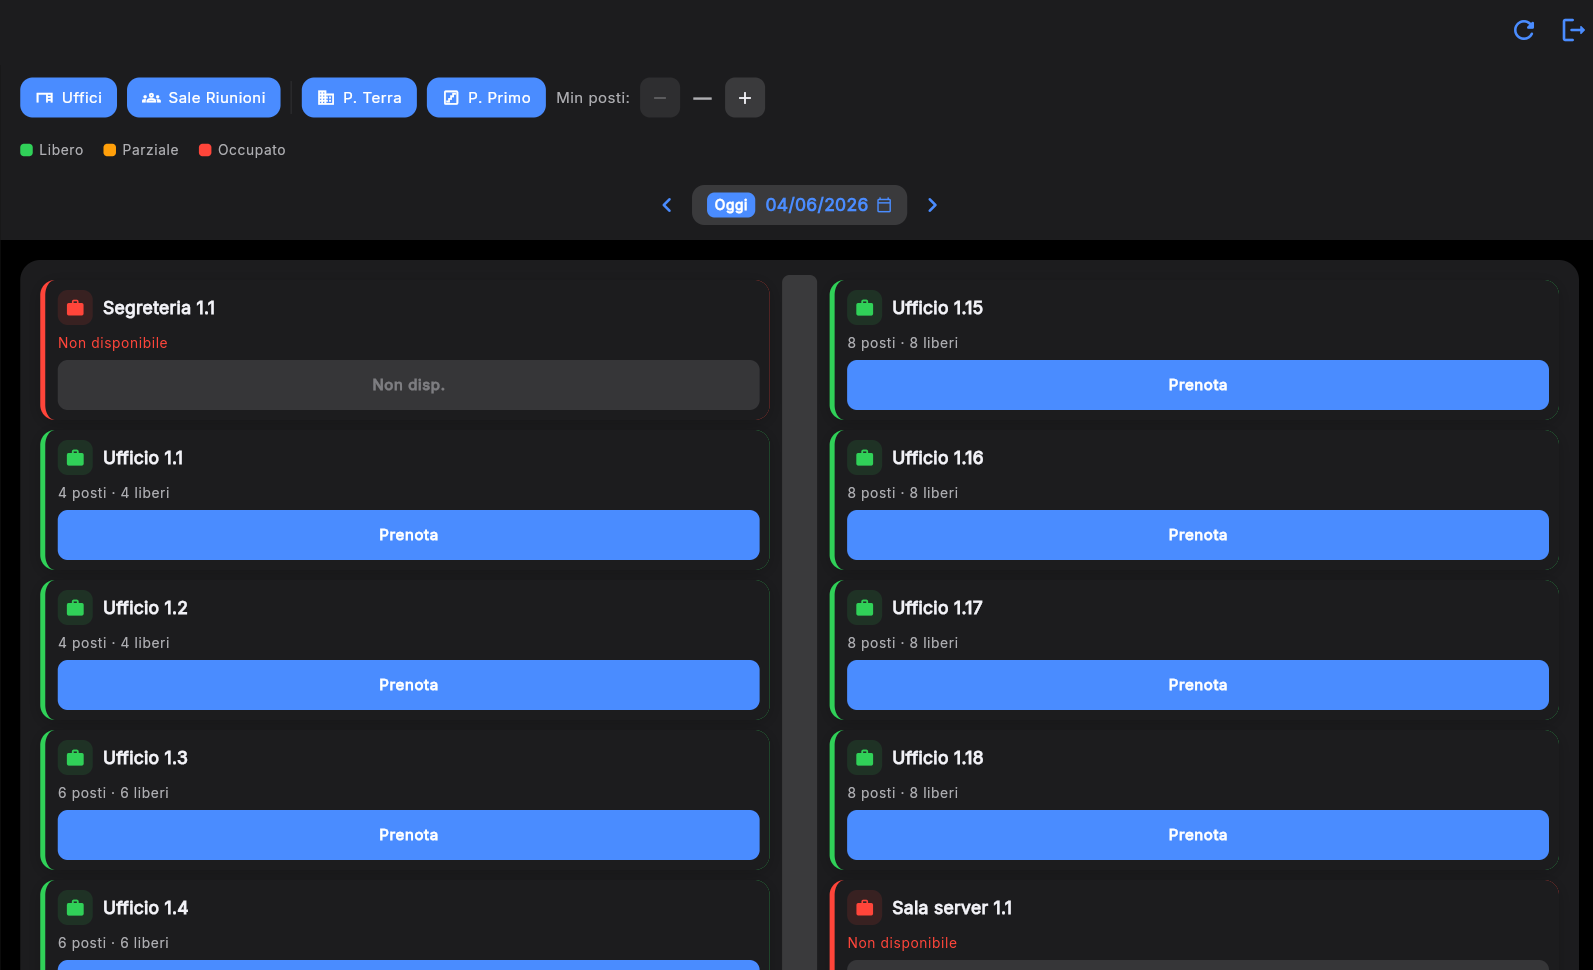The height and width of the screenshot is (970, 1593).
Task: Toggle the P. Primo floor filter
Action: pos(486,98)
